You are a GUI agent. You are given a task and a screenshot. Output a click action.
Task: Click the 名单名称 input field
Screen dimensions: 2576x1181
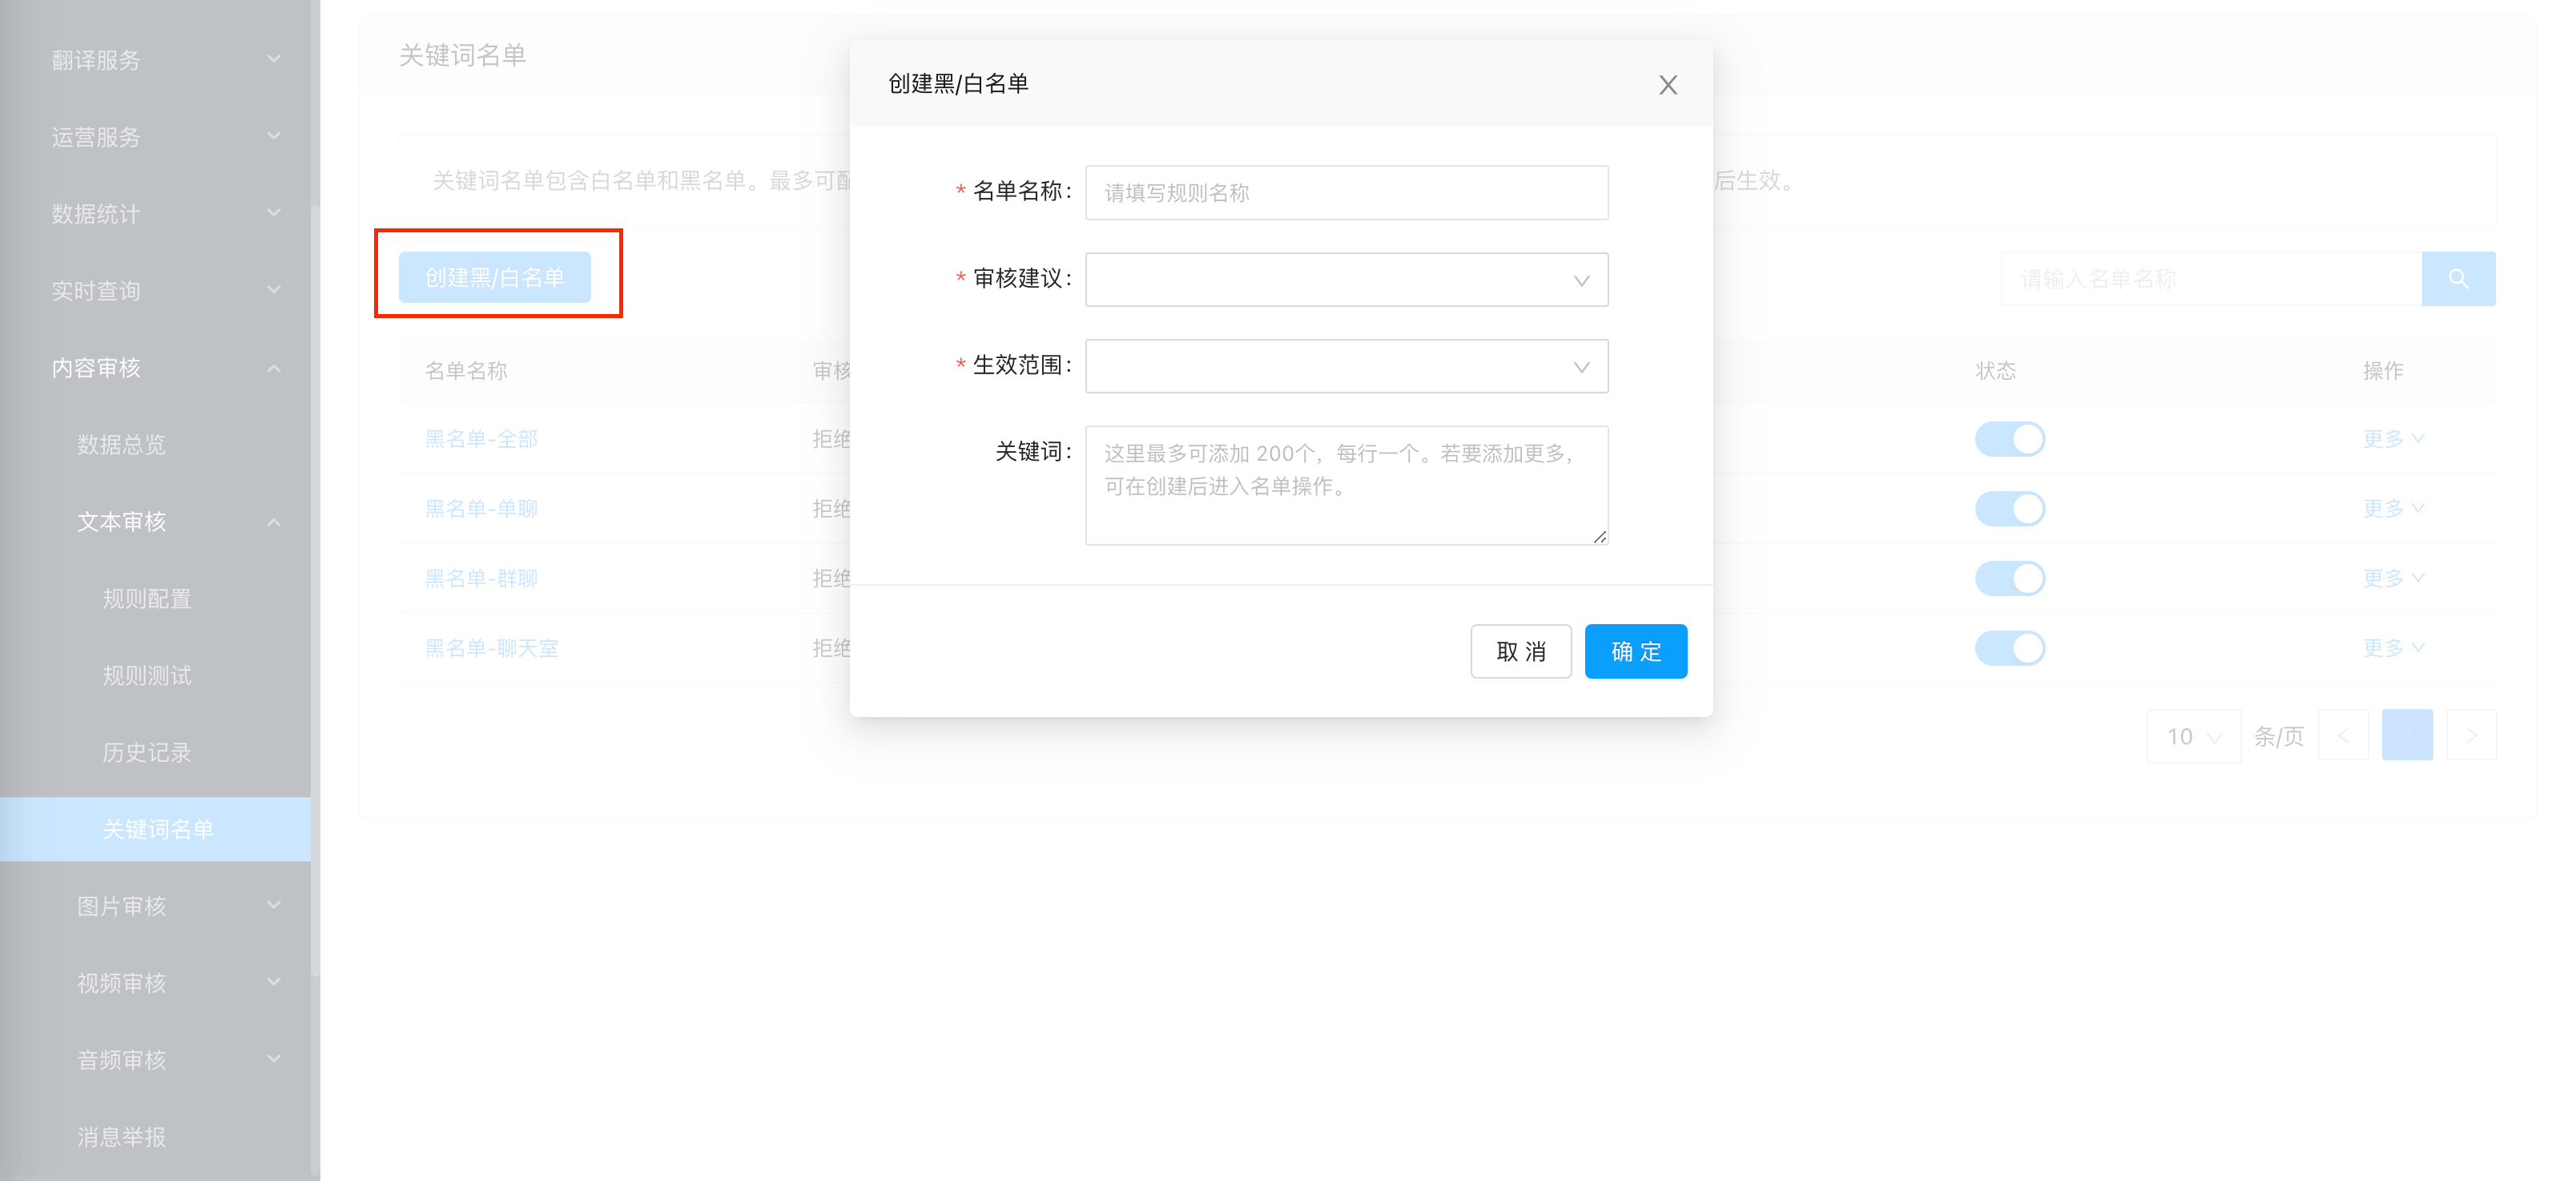(x=1346, y=193)
